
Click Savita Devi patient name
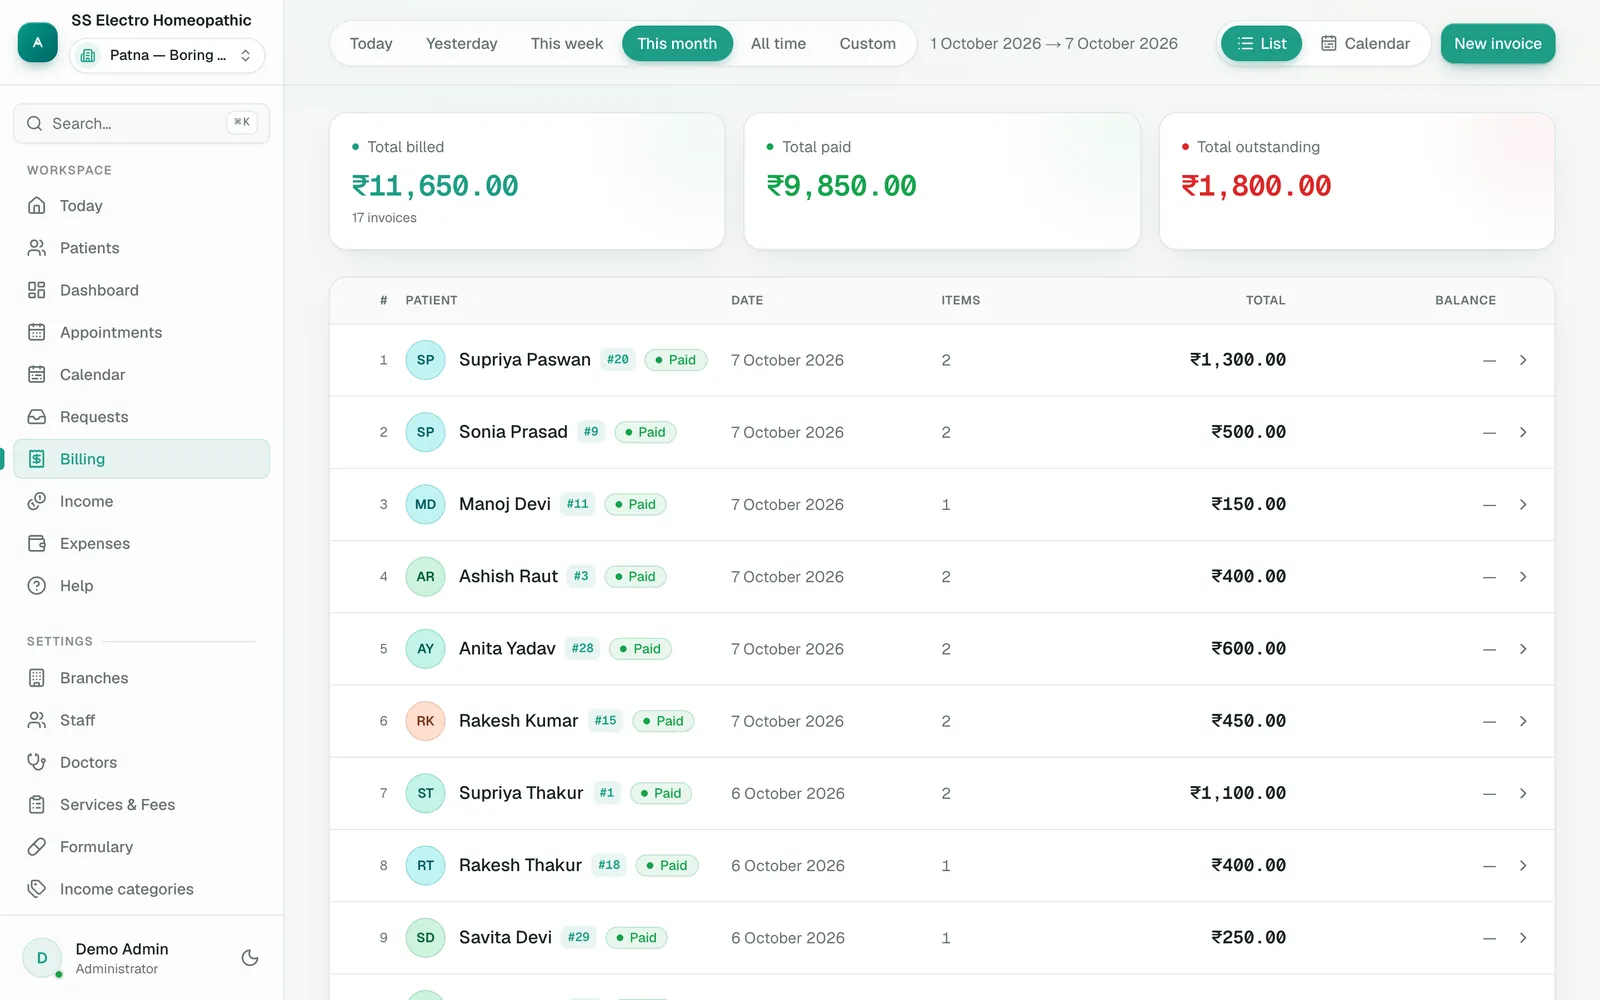click(505, 938)
